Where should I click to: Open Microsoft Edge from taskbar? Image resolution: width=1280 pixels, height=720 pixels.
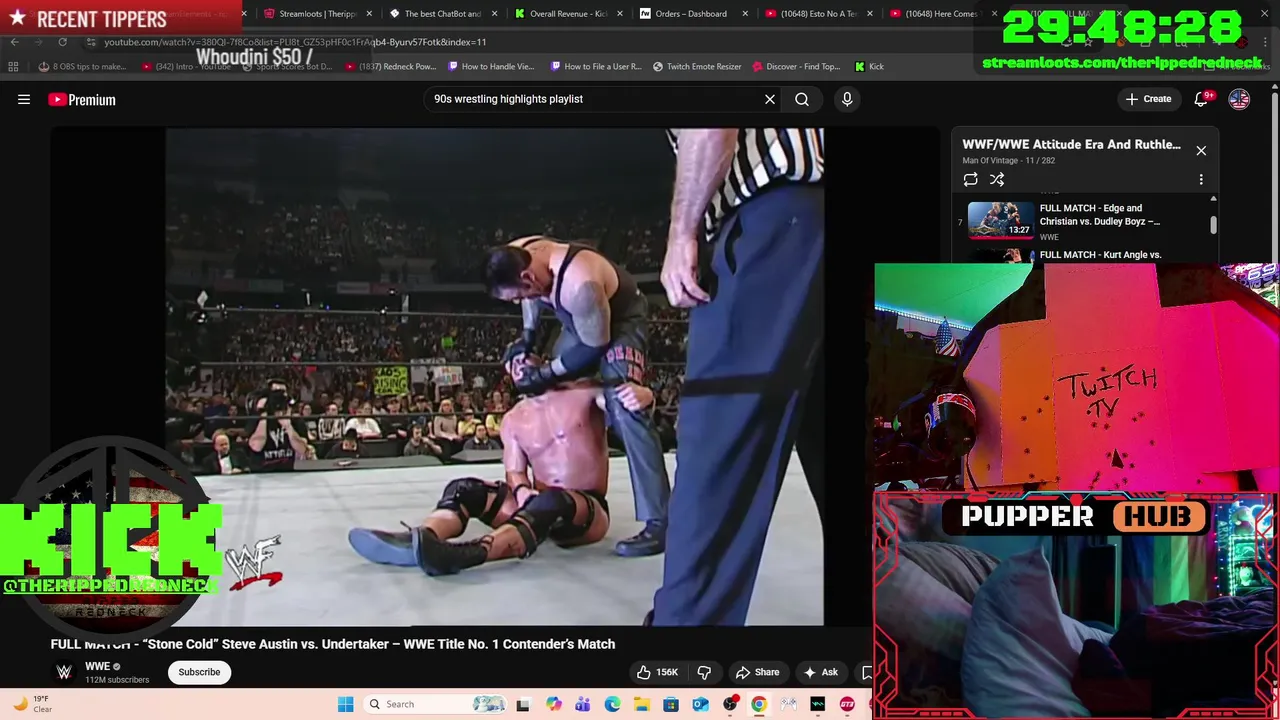pyautogui.click(x=612, y=704)
